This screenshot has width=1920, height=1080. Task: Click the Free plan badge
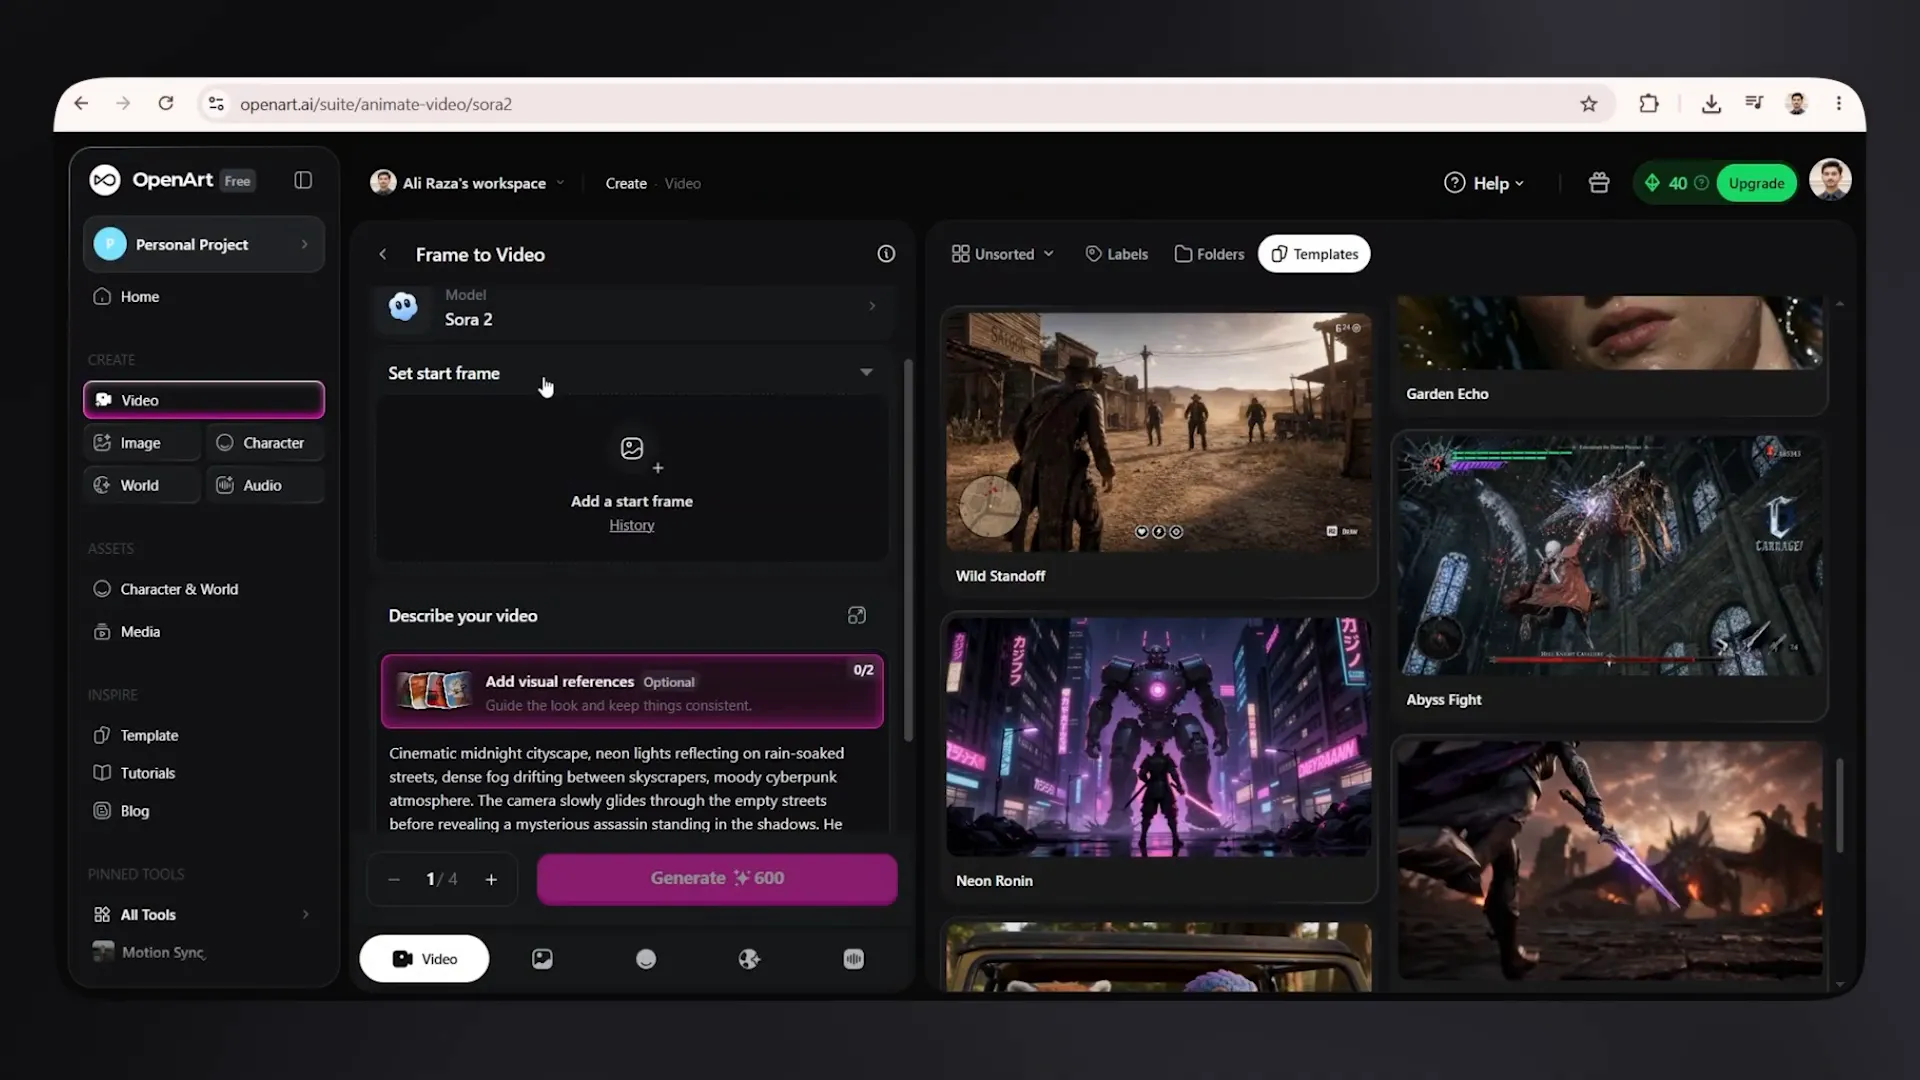coord(237,181)
